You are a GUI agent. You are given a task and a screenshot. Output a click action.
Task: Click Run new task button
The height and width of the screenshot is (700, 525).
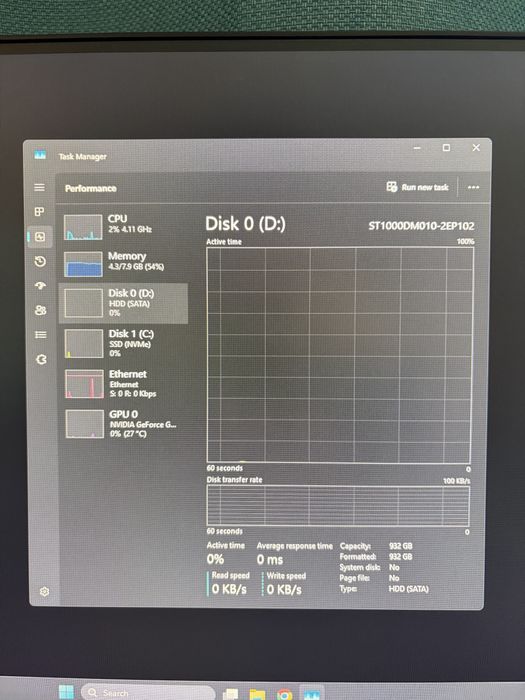[x=417, y=187]
